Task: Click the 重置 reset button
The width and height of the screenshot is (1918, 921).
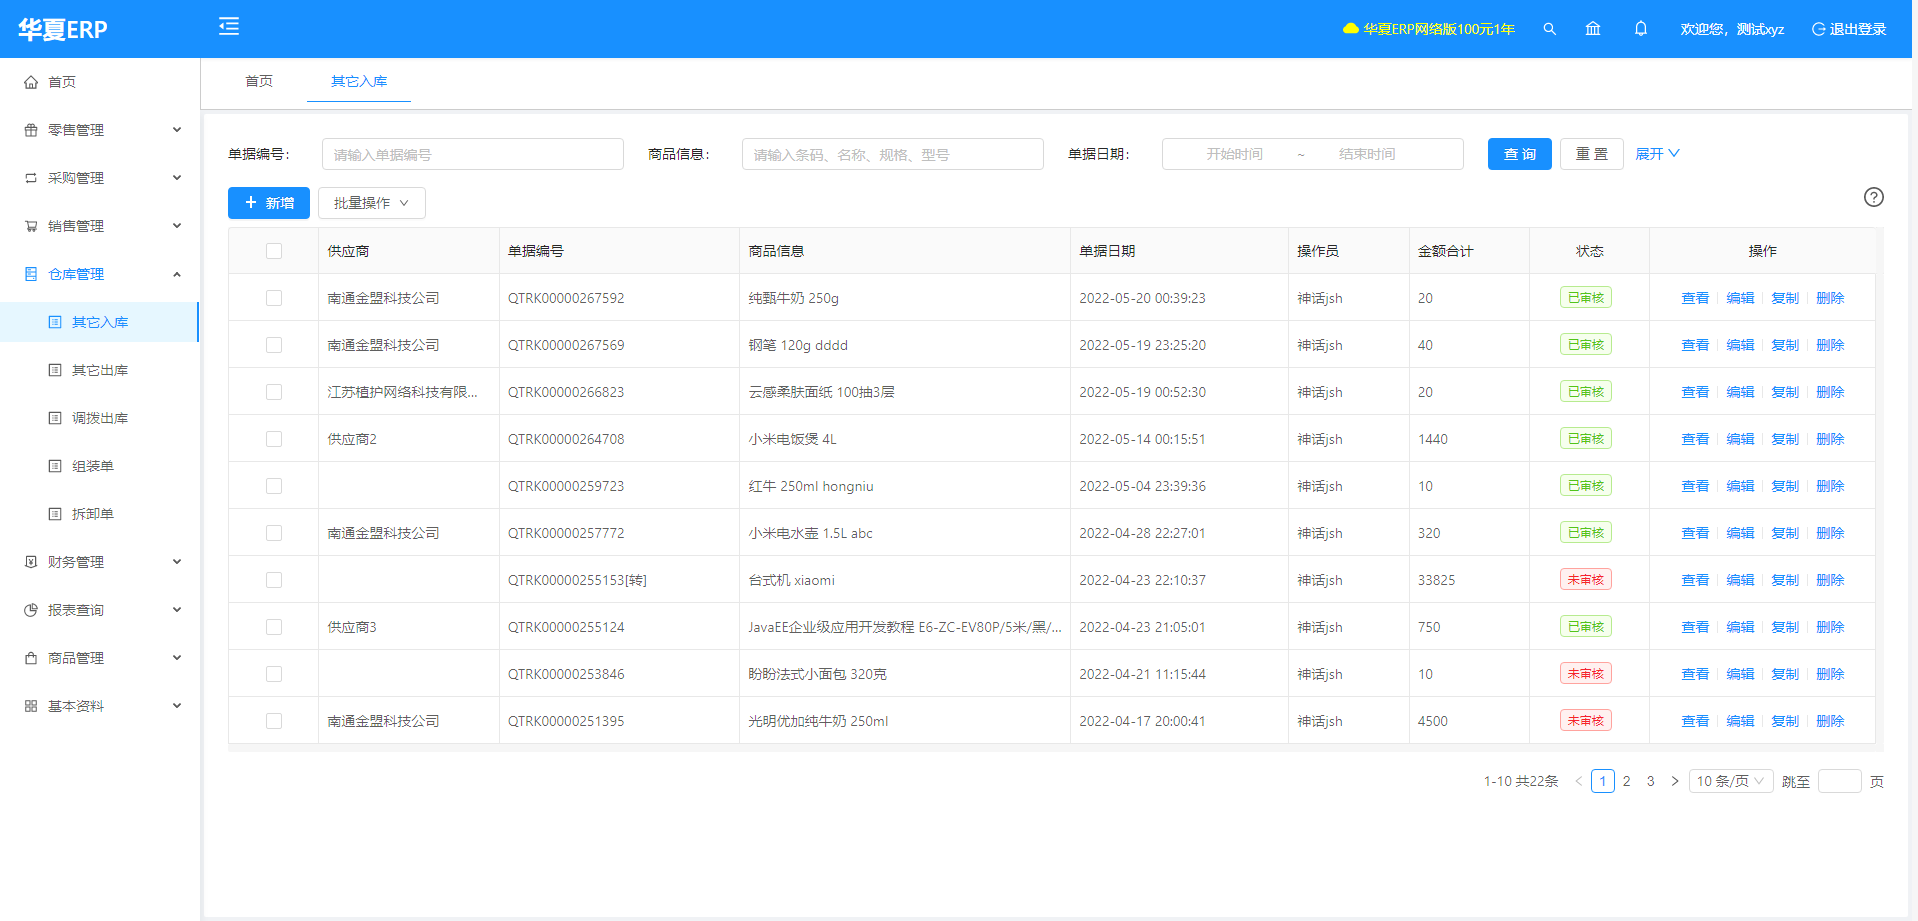Action: tap(1592, 154)
